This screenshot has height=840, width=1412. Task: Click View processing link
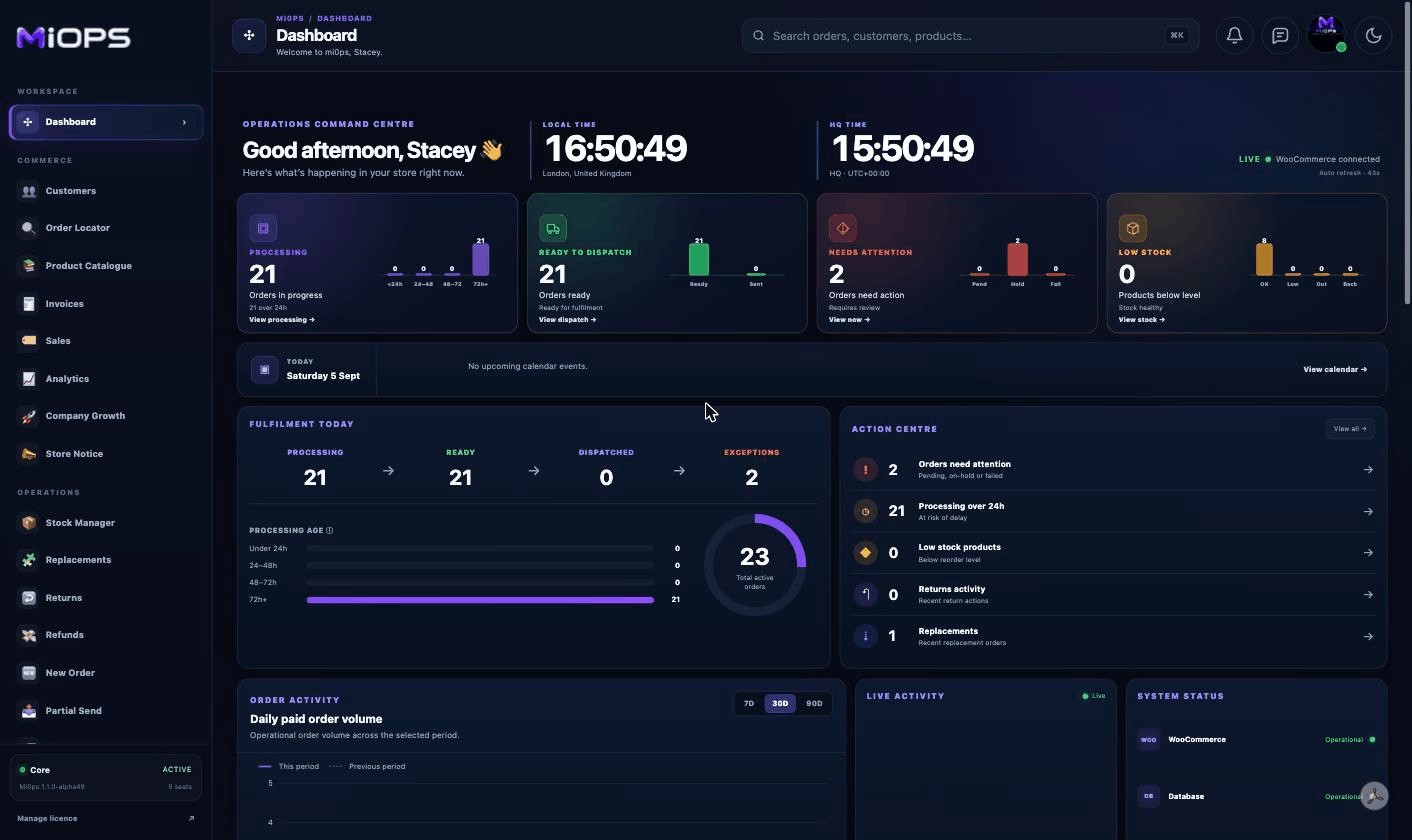(x=282, y=320)
